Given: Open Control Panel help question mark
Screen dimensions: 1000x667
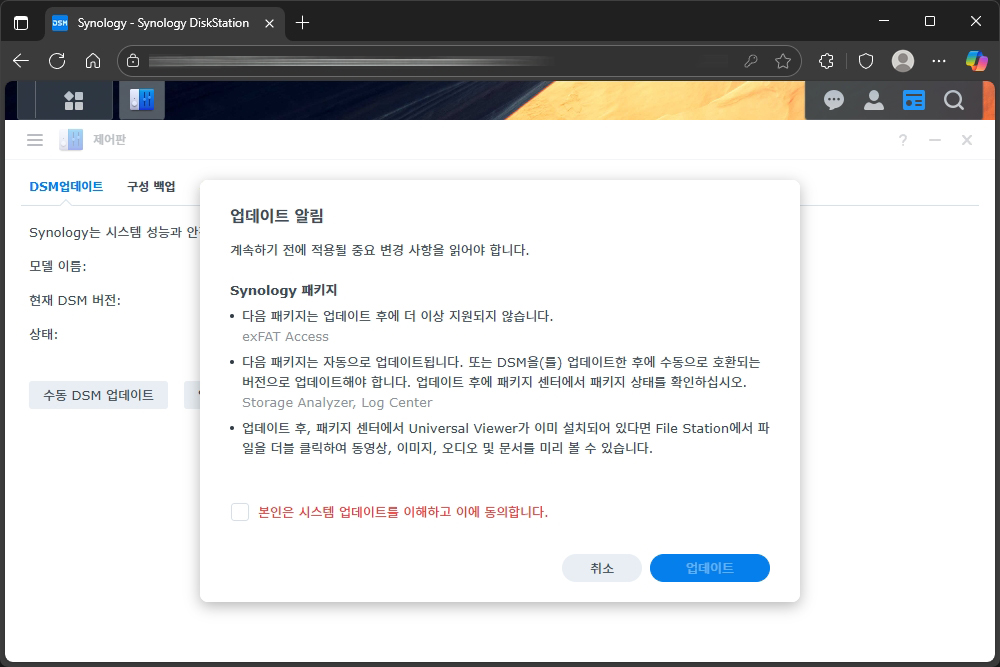Looking at the screenshot, I should point(902,140).
